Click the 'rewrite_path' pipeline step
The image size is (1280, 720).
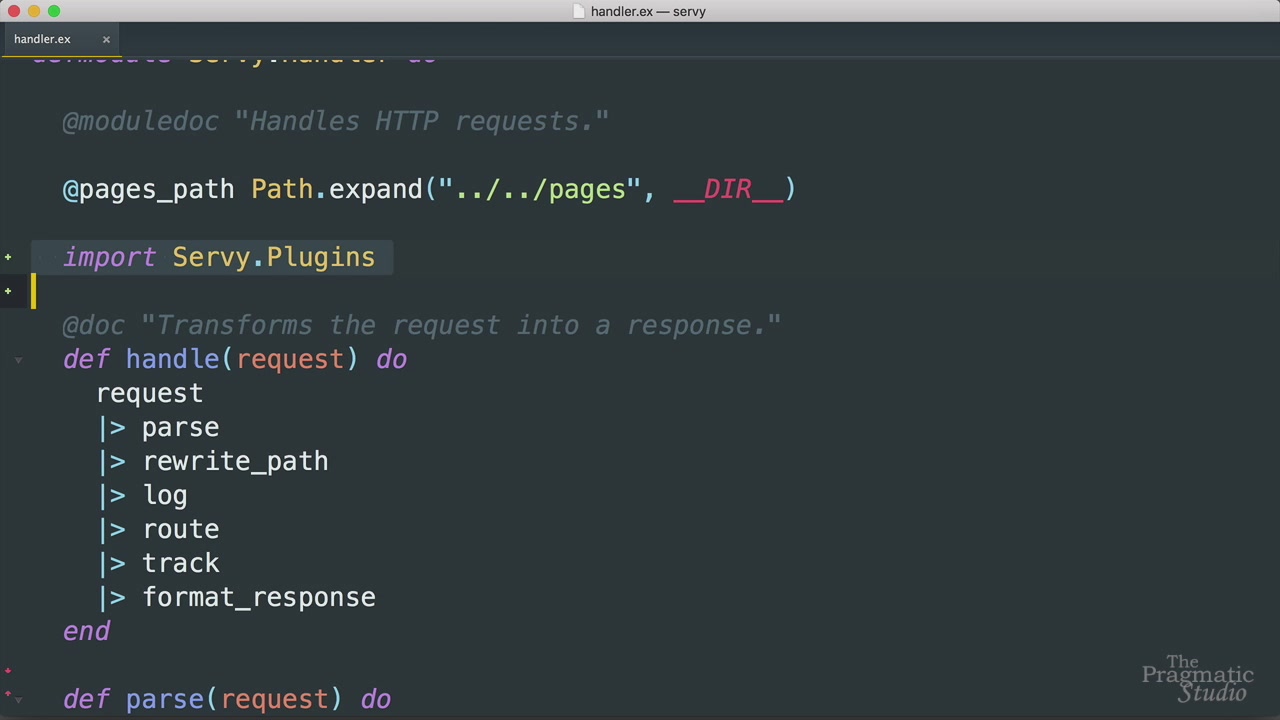(235, 462)
